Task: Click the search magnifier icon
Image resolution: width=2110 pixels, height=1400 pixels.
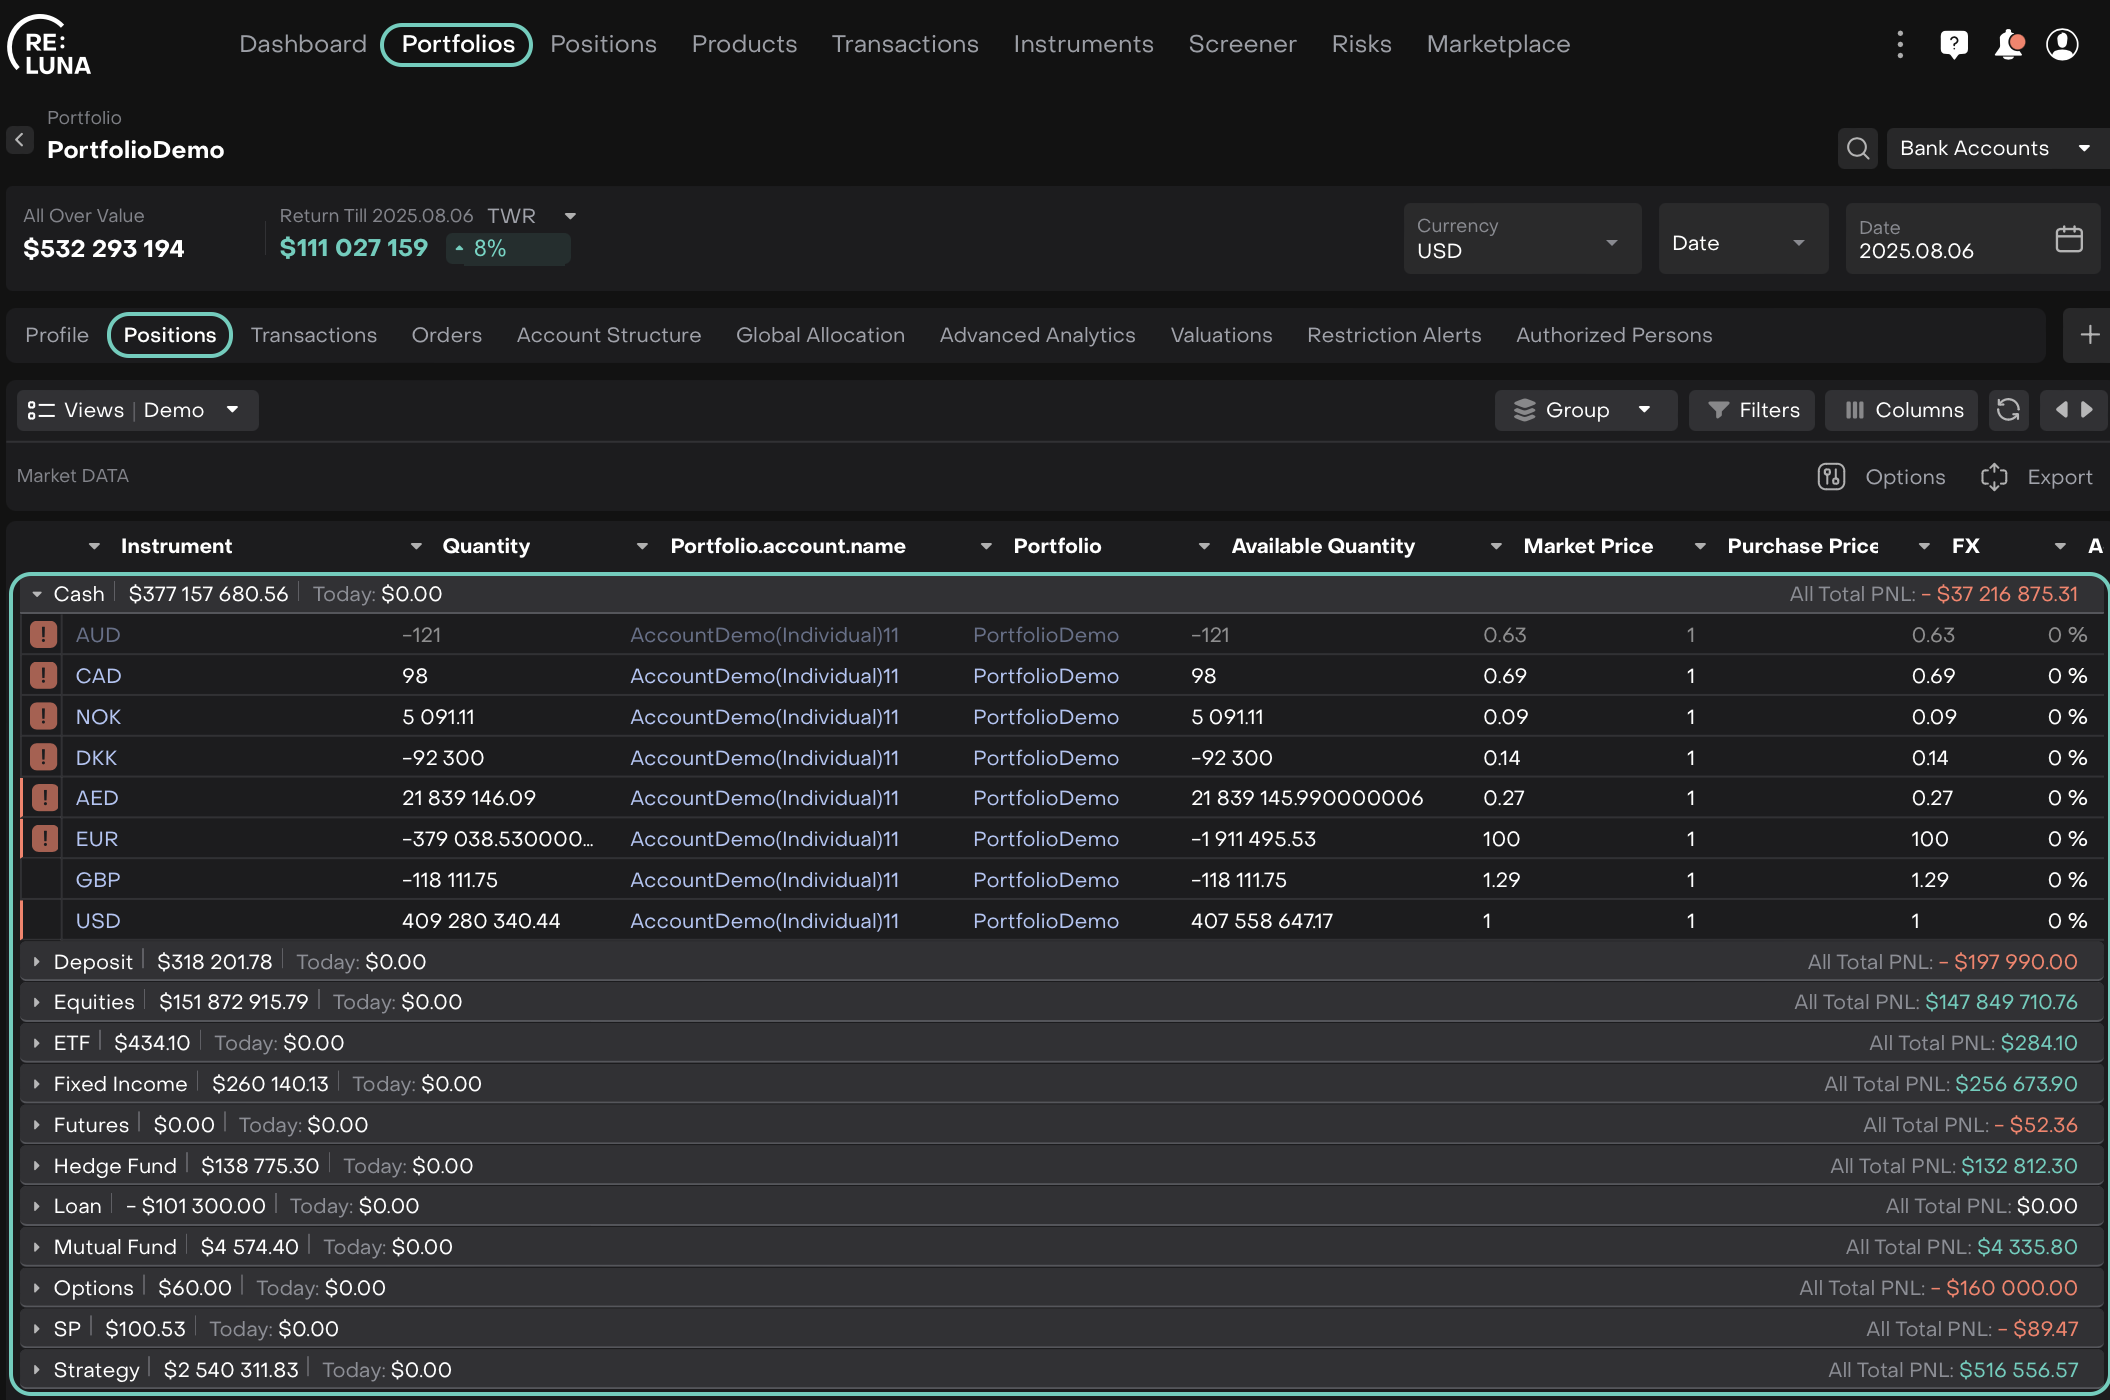Action: [1858, 148]
